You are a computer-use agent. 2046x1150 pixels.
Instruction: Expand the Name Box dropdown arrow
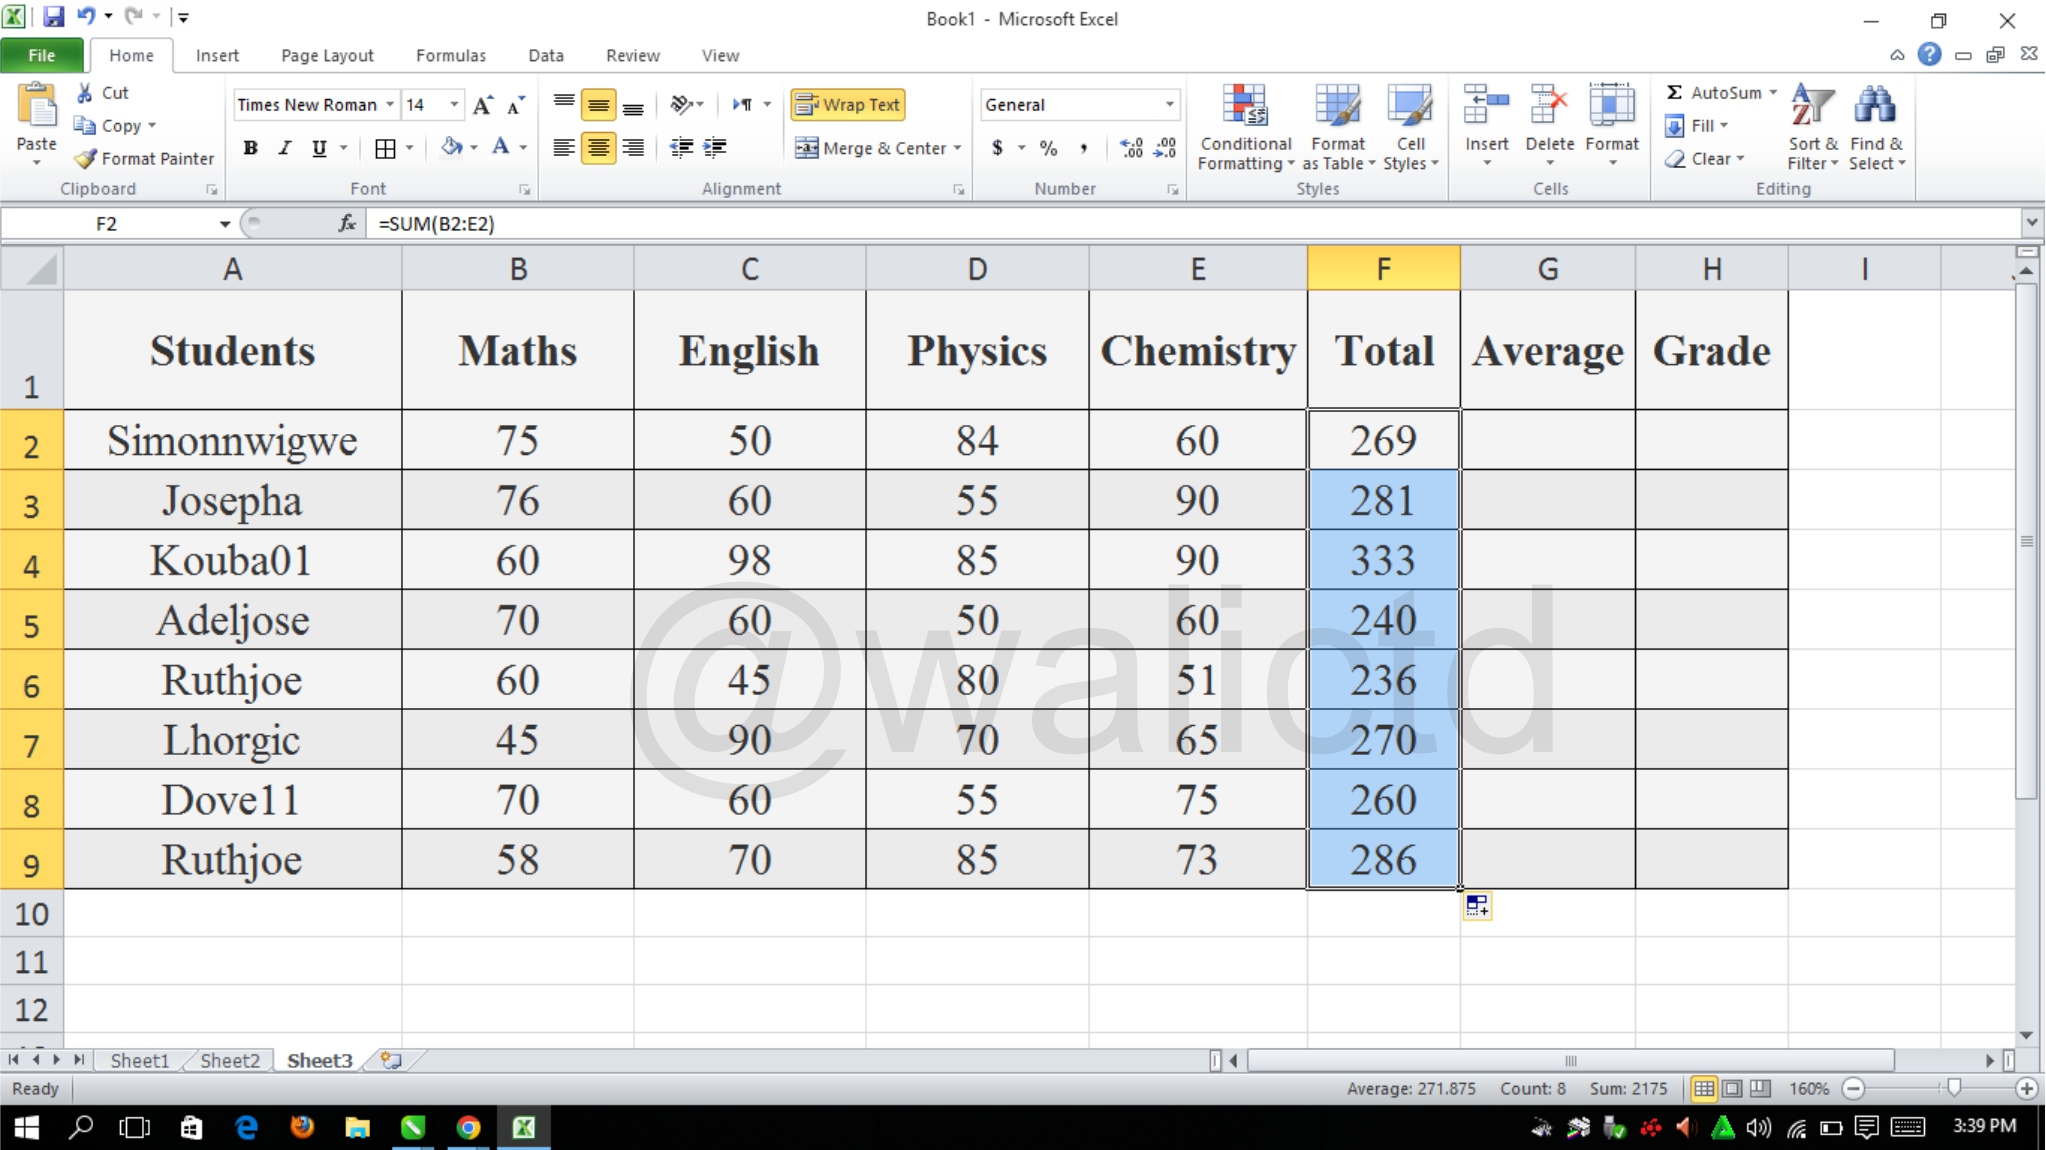pyautogui.click(x=224, y=223)
